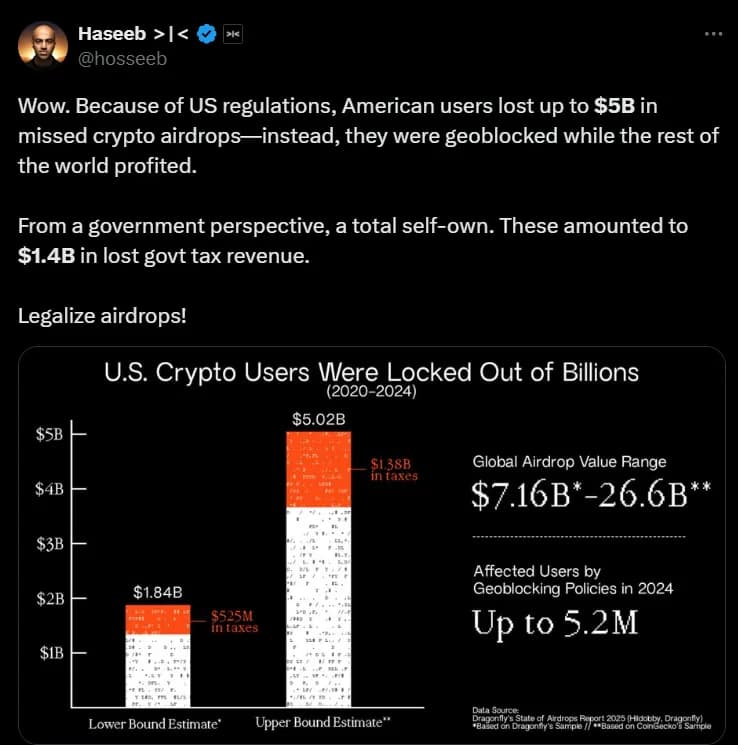Click the affiliate badge next to the verified checkmark
The height and width of the screenshot is (745, 738).
pos(233,35)
